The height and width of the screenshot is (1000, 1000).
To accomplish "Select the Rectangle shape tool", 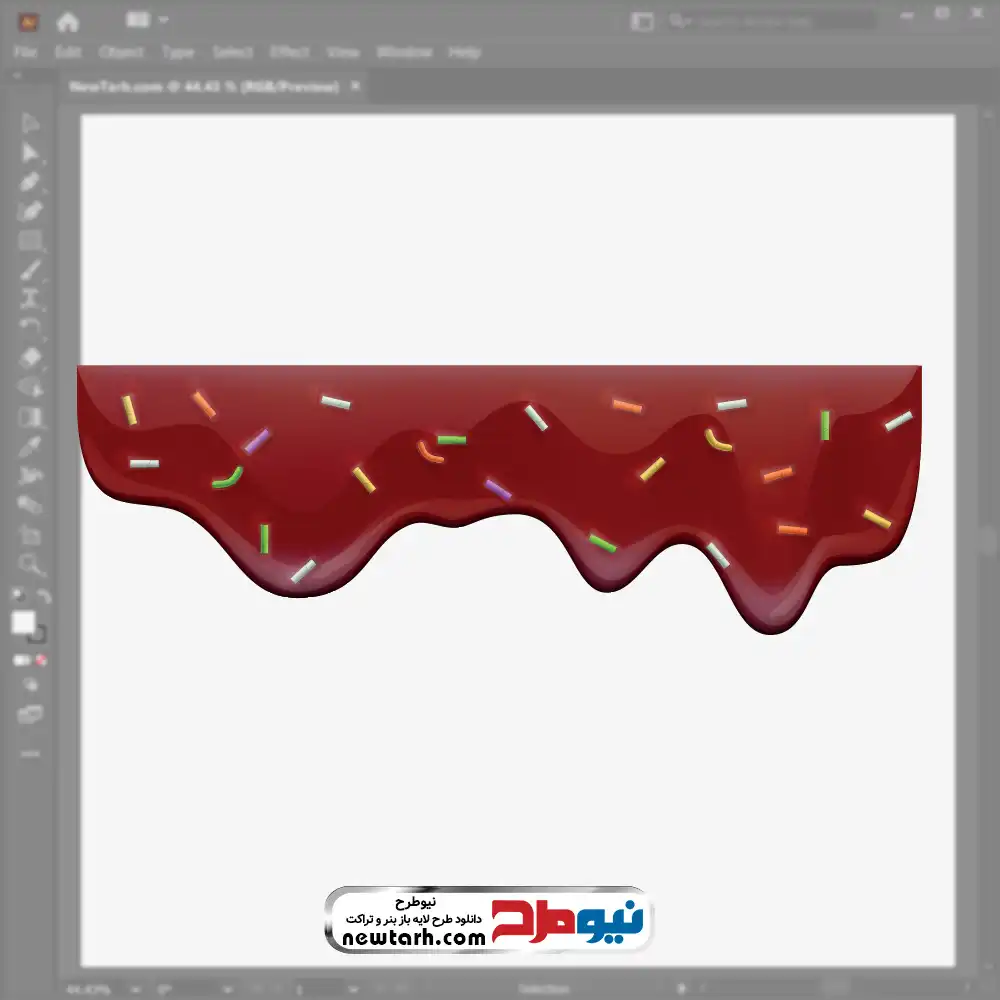I will point(30,241).
